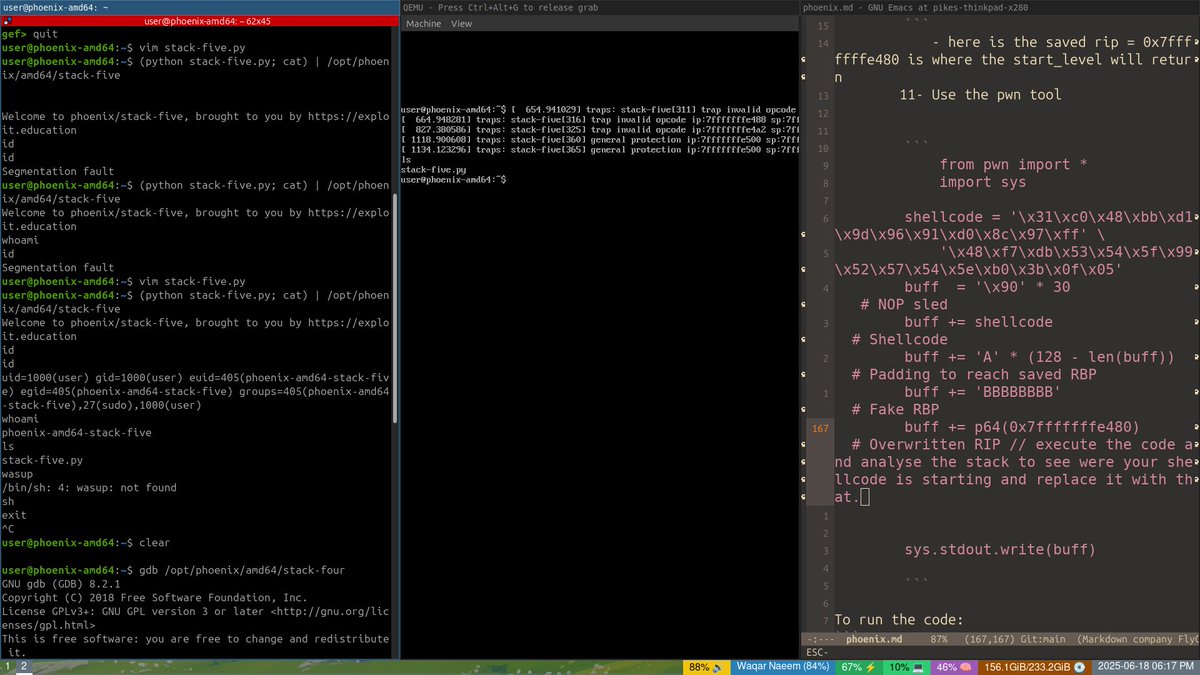
Task: Click the 'gef> quit' line in the terminal
Action: (30, 33)
